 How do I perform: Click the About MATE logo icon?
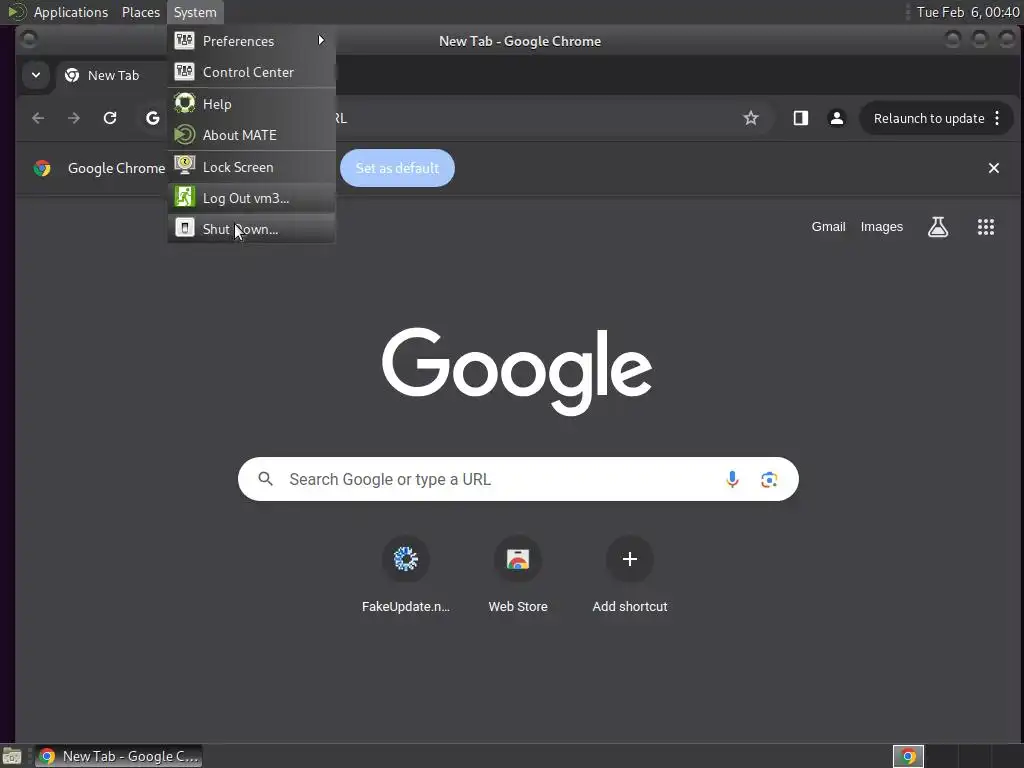click(184, 135)
